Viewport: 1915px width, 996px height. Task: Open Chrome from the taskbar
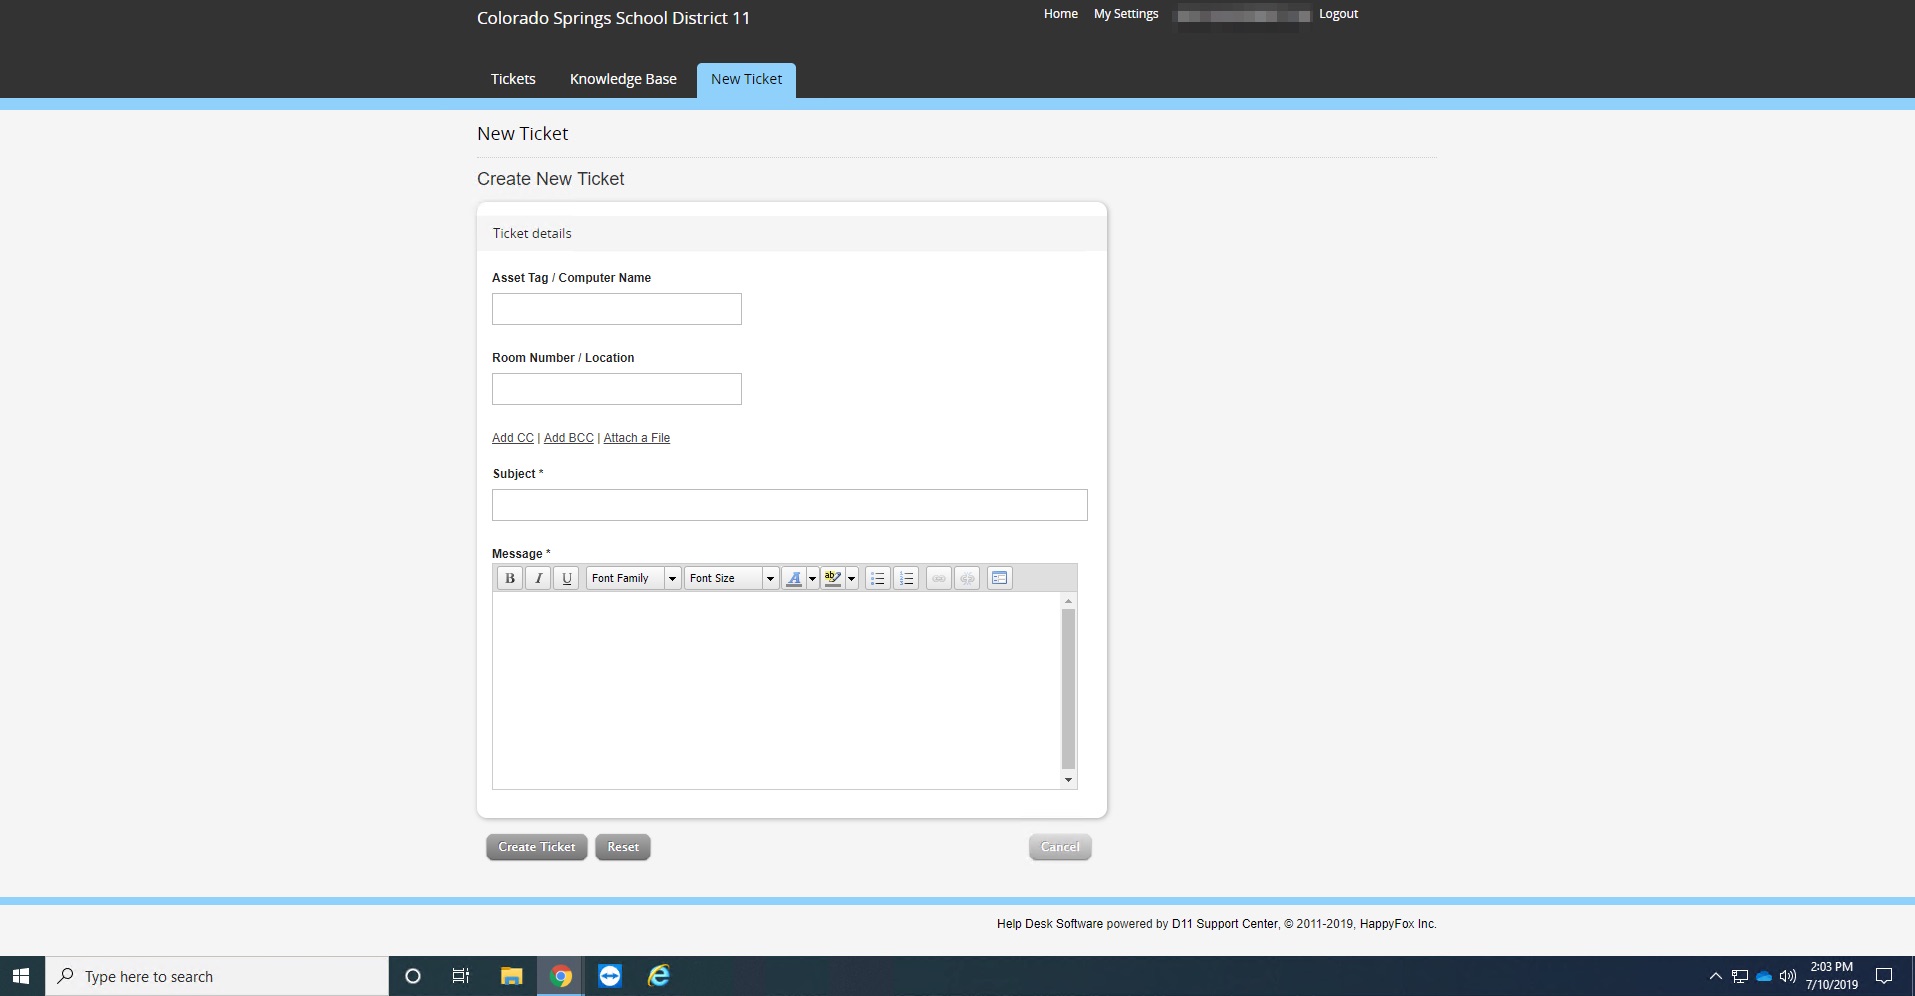(561, 976)
